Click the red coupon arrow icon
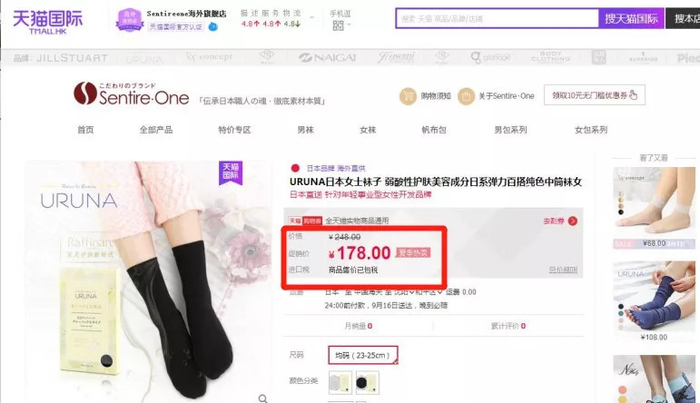This screenshot has height=403, width=700. coord(573,221)
